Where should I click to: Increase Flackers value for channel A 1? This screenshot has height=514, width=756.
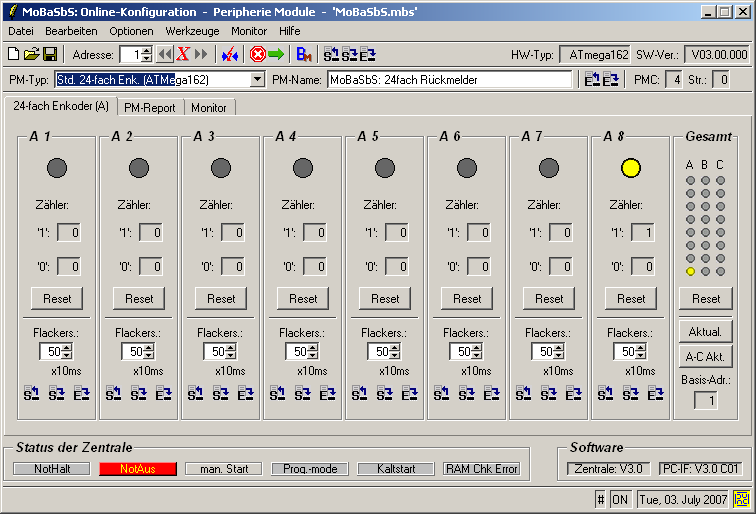[67, 347]
